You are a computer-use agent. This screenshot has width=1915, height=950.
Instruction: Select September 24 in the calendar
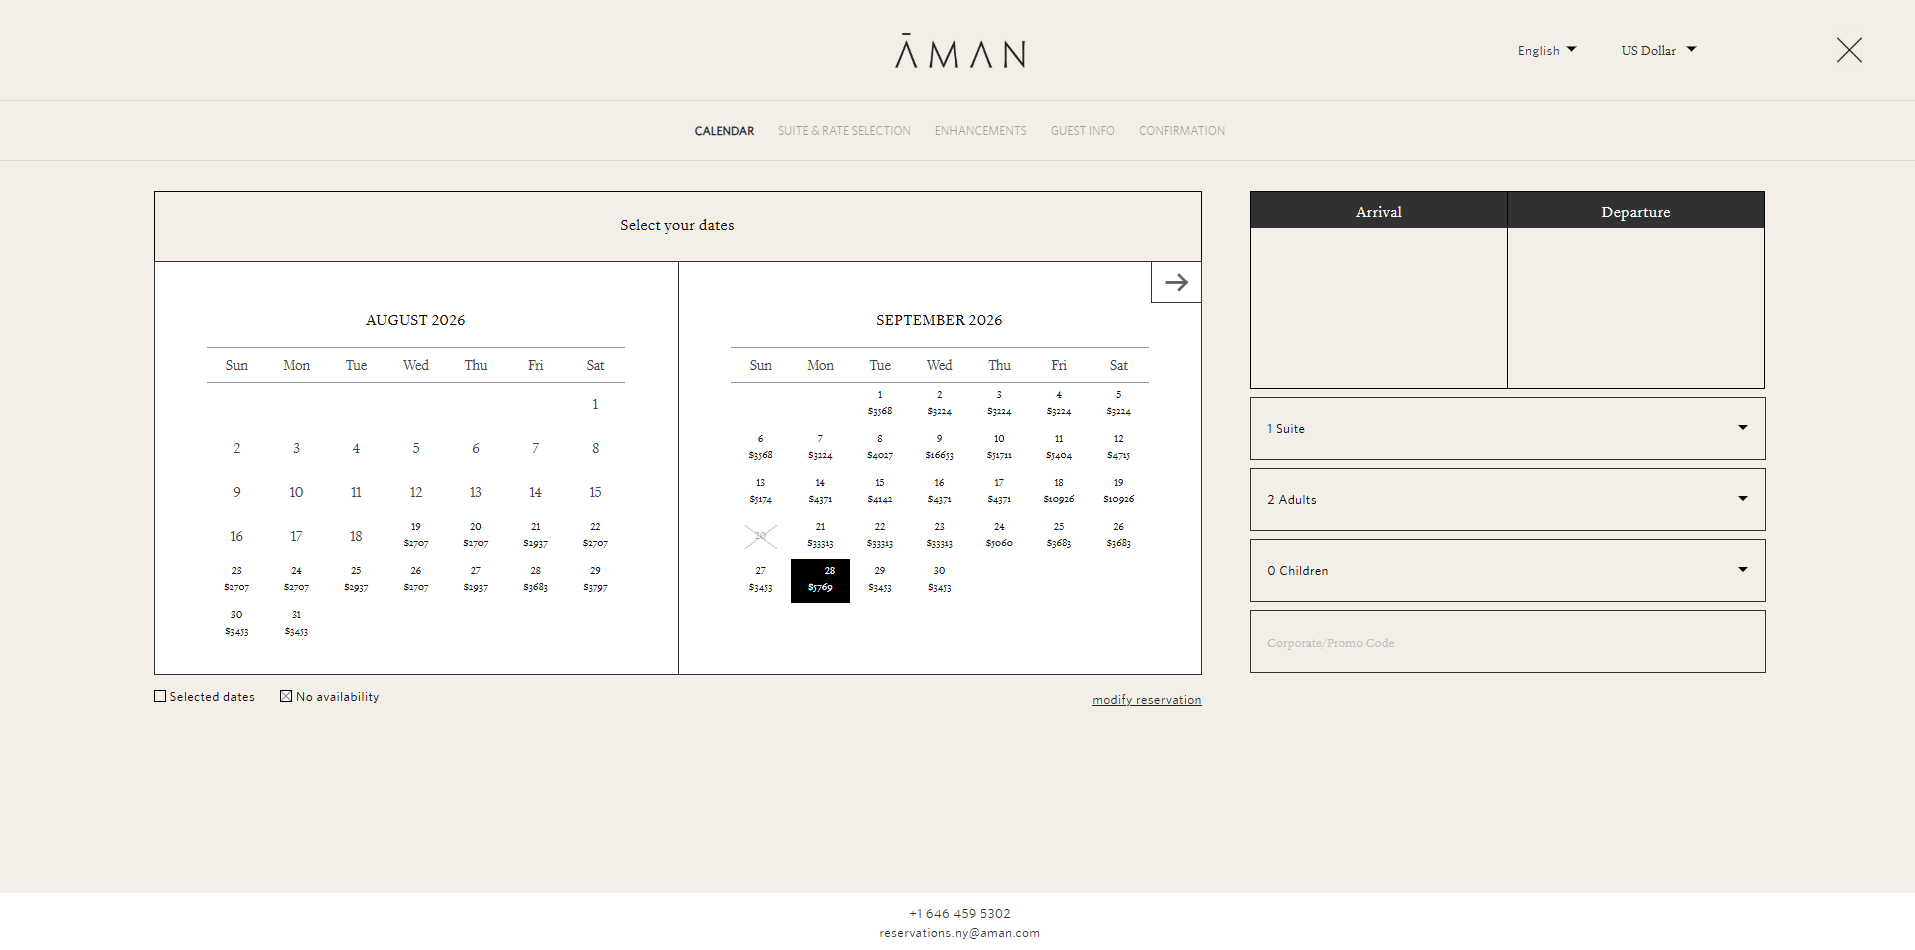[999, 535]
